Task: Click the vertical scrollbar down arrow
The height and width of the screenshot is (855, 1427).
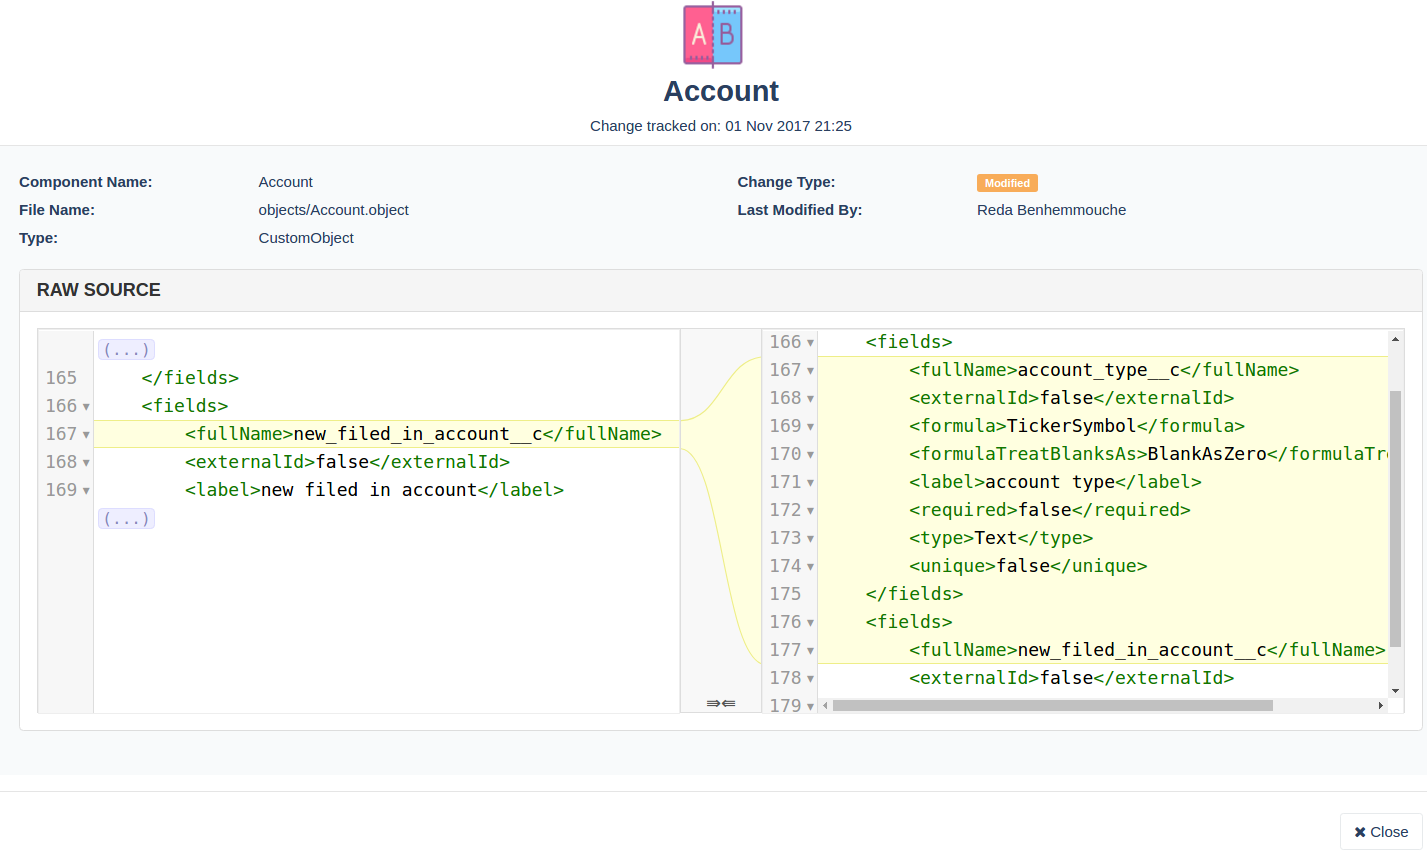Action: 1395,691
